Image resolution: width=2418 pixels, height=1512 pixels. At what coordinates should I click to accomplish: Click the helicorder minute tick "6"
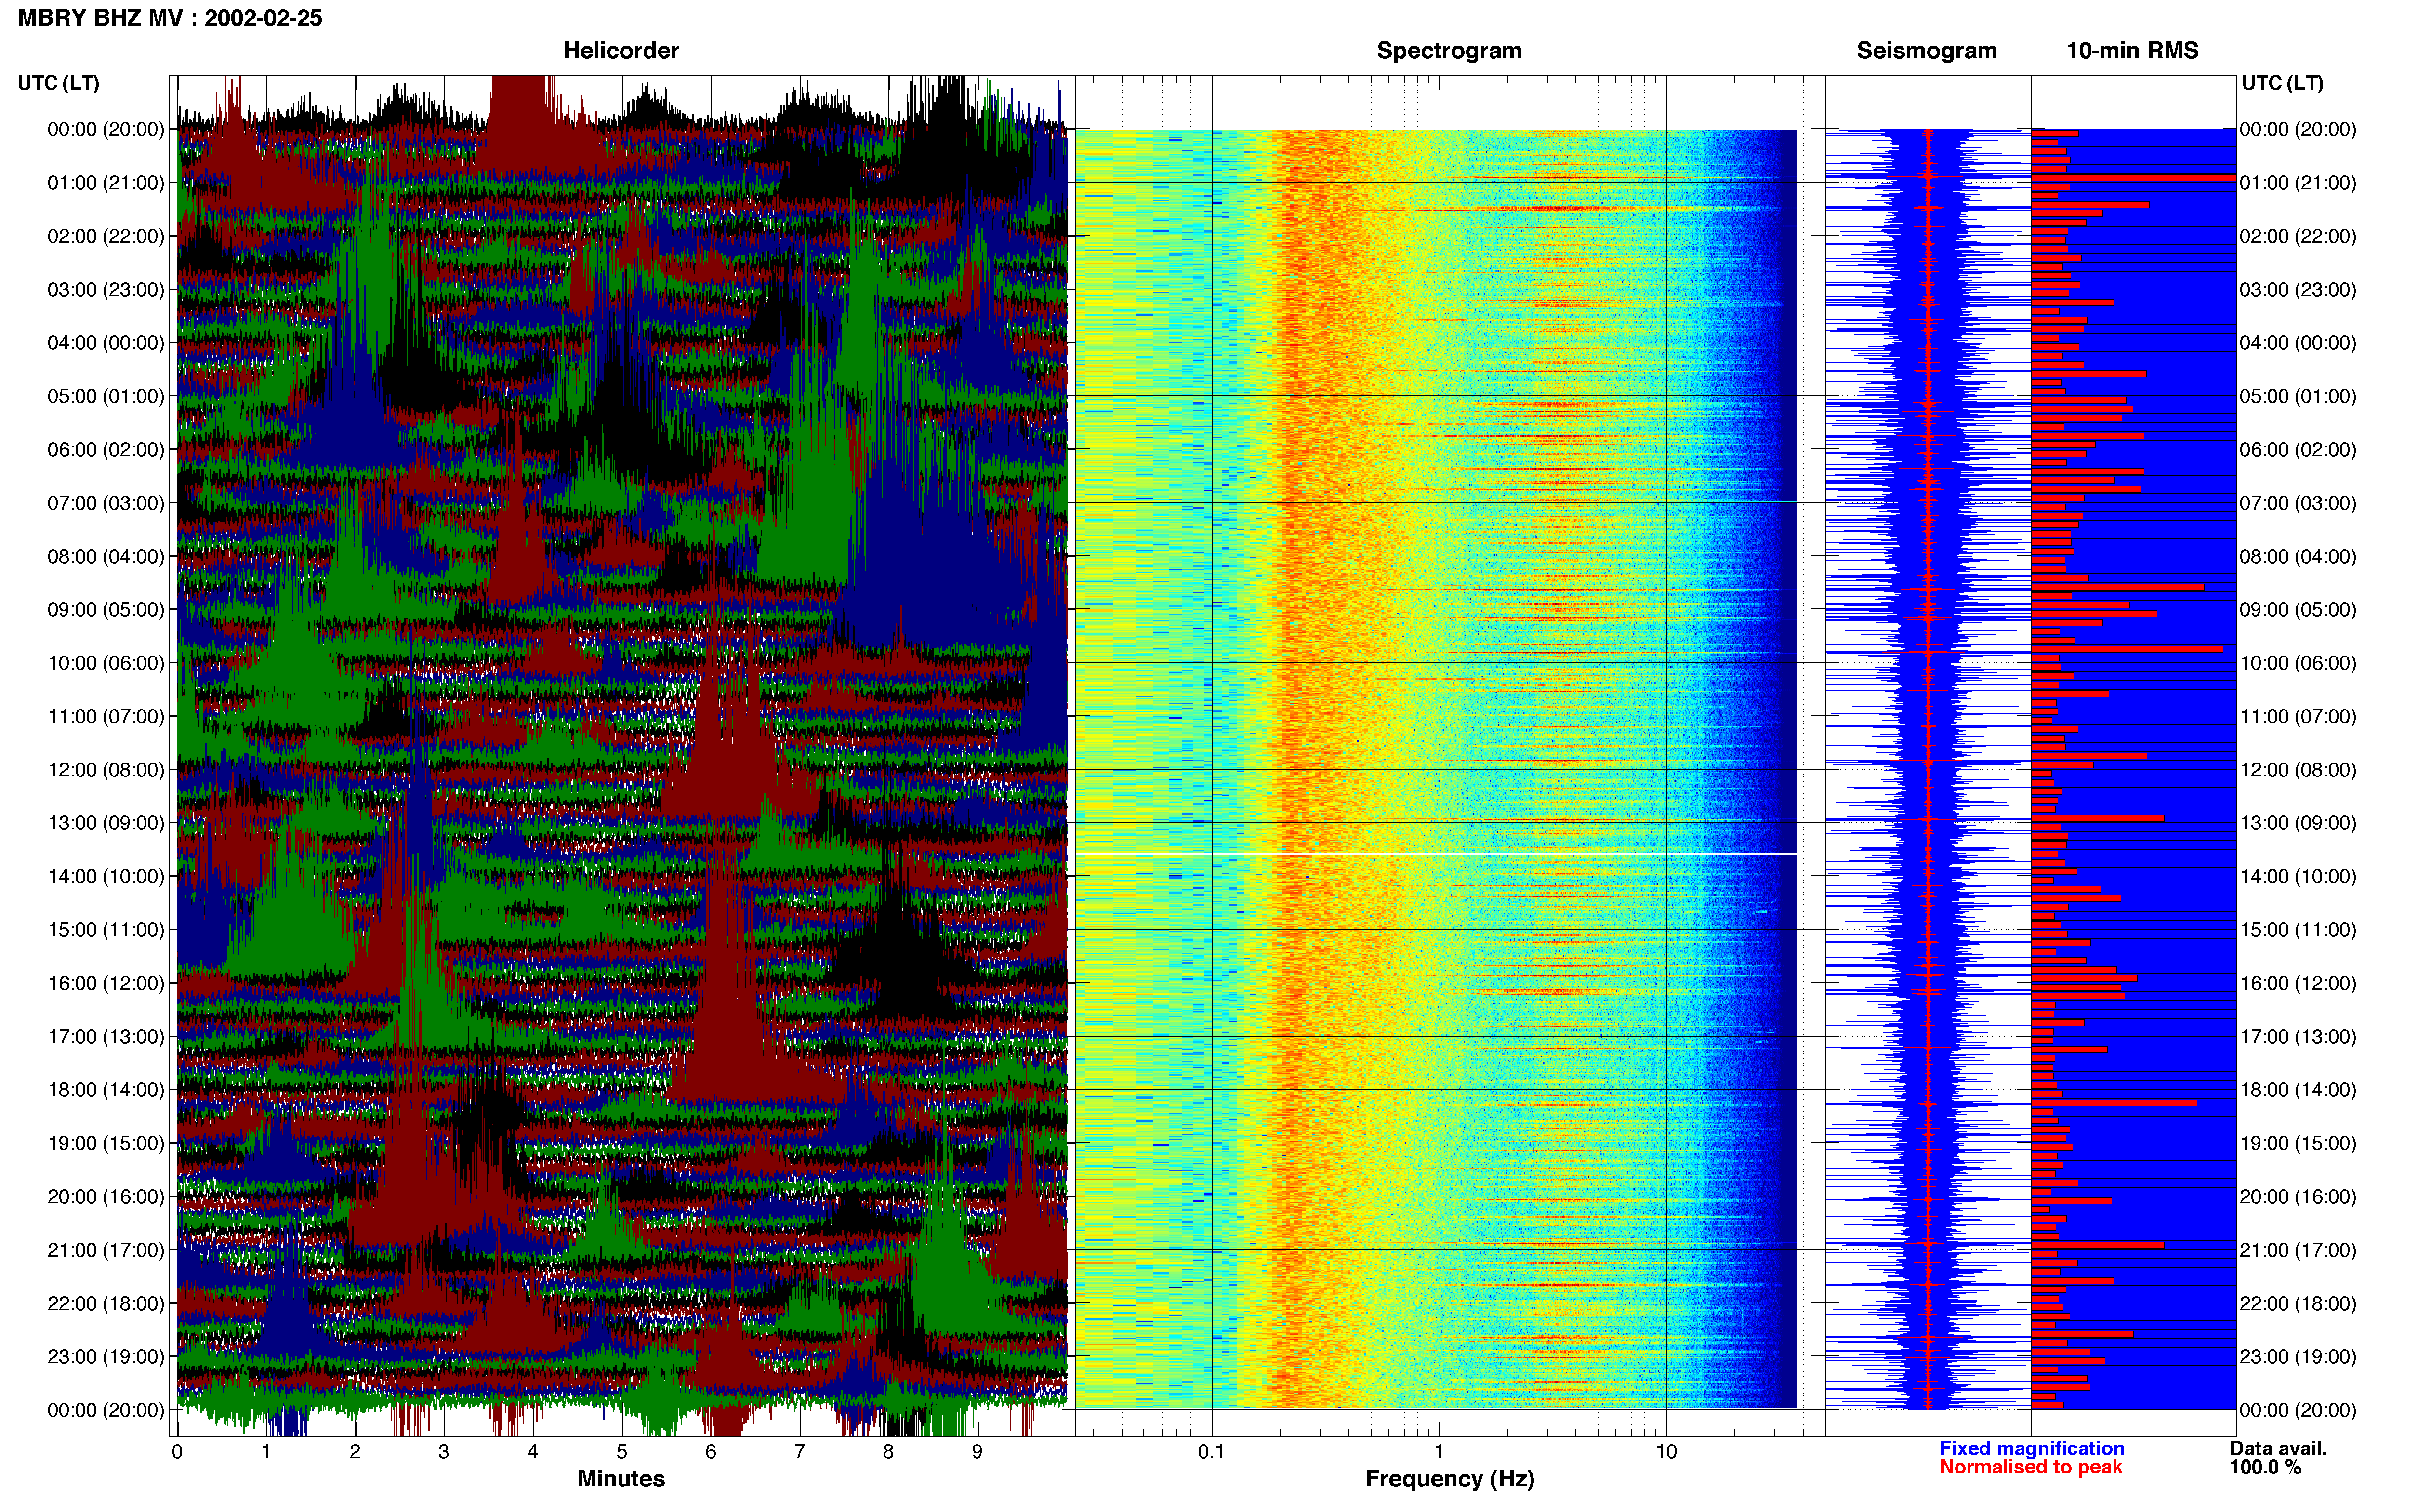pyautogui.click(x=711, y=1452)
